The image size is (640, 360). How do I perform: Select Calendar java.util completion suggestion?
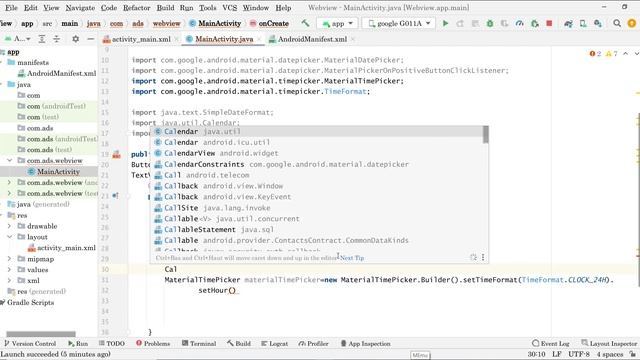pyautogui.click(x=318, y=131)
